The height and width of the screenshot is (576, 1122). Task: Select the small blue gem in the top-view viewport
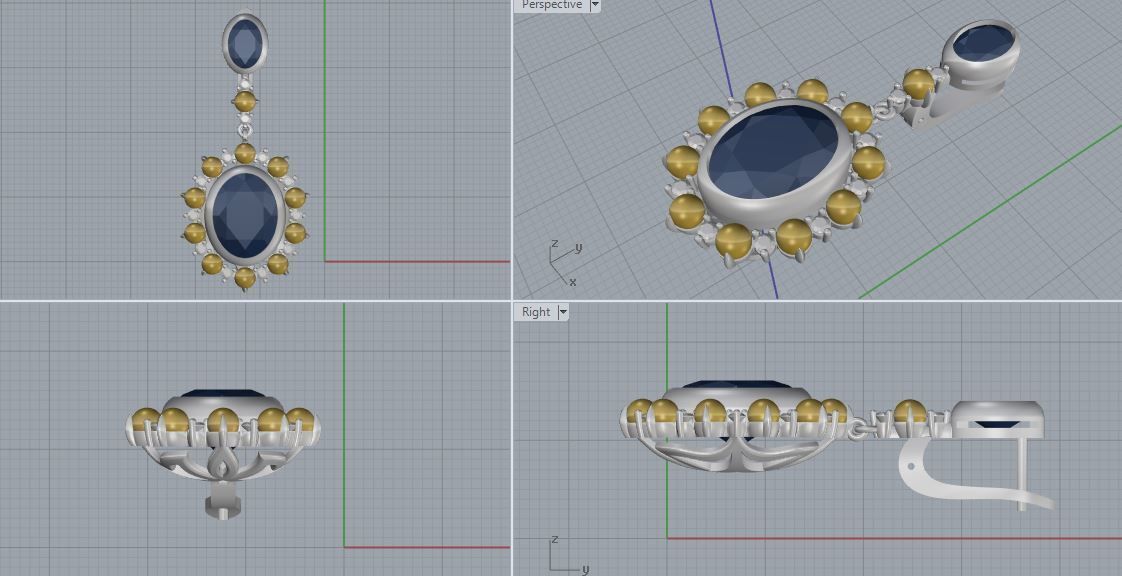pyautogui.click(x=245, y=43)
